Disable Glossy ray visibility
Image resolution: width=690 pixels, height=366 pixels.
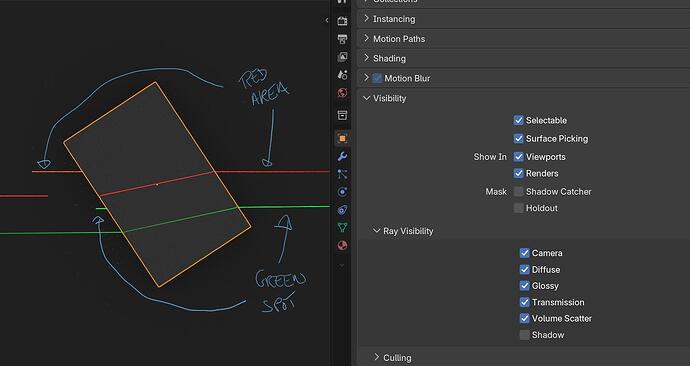(524, 285)
